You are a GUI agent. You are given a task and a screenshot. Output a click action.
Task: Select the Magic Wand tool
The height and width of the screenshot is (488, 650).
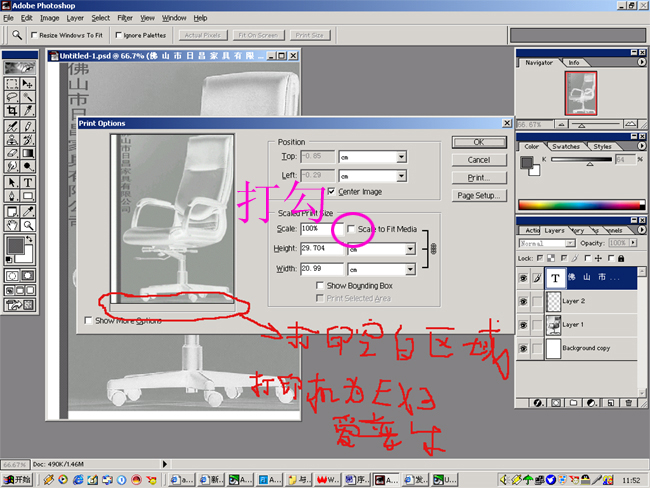click(28, 97)
